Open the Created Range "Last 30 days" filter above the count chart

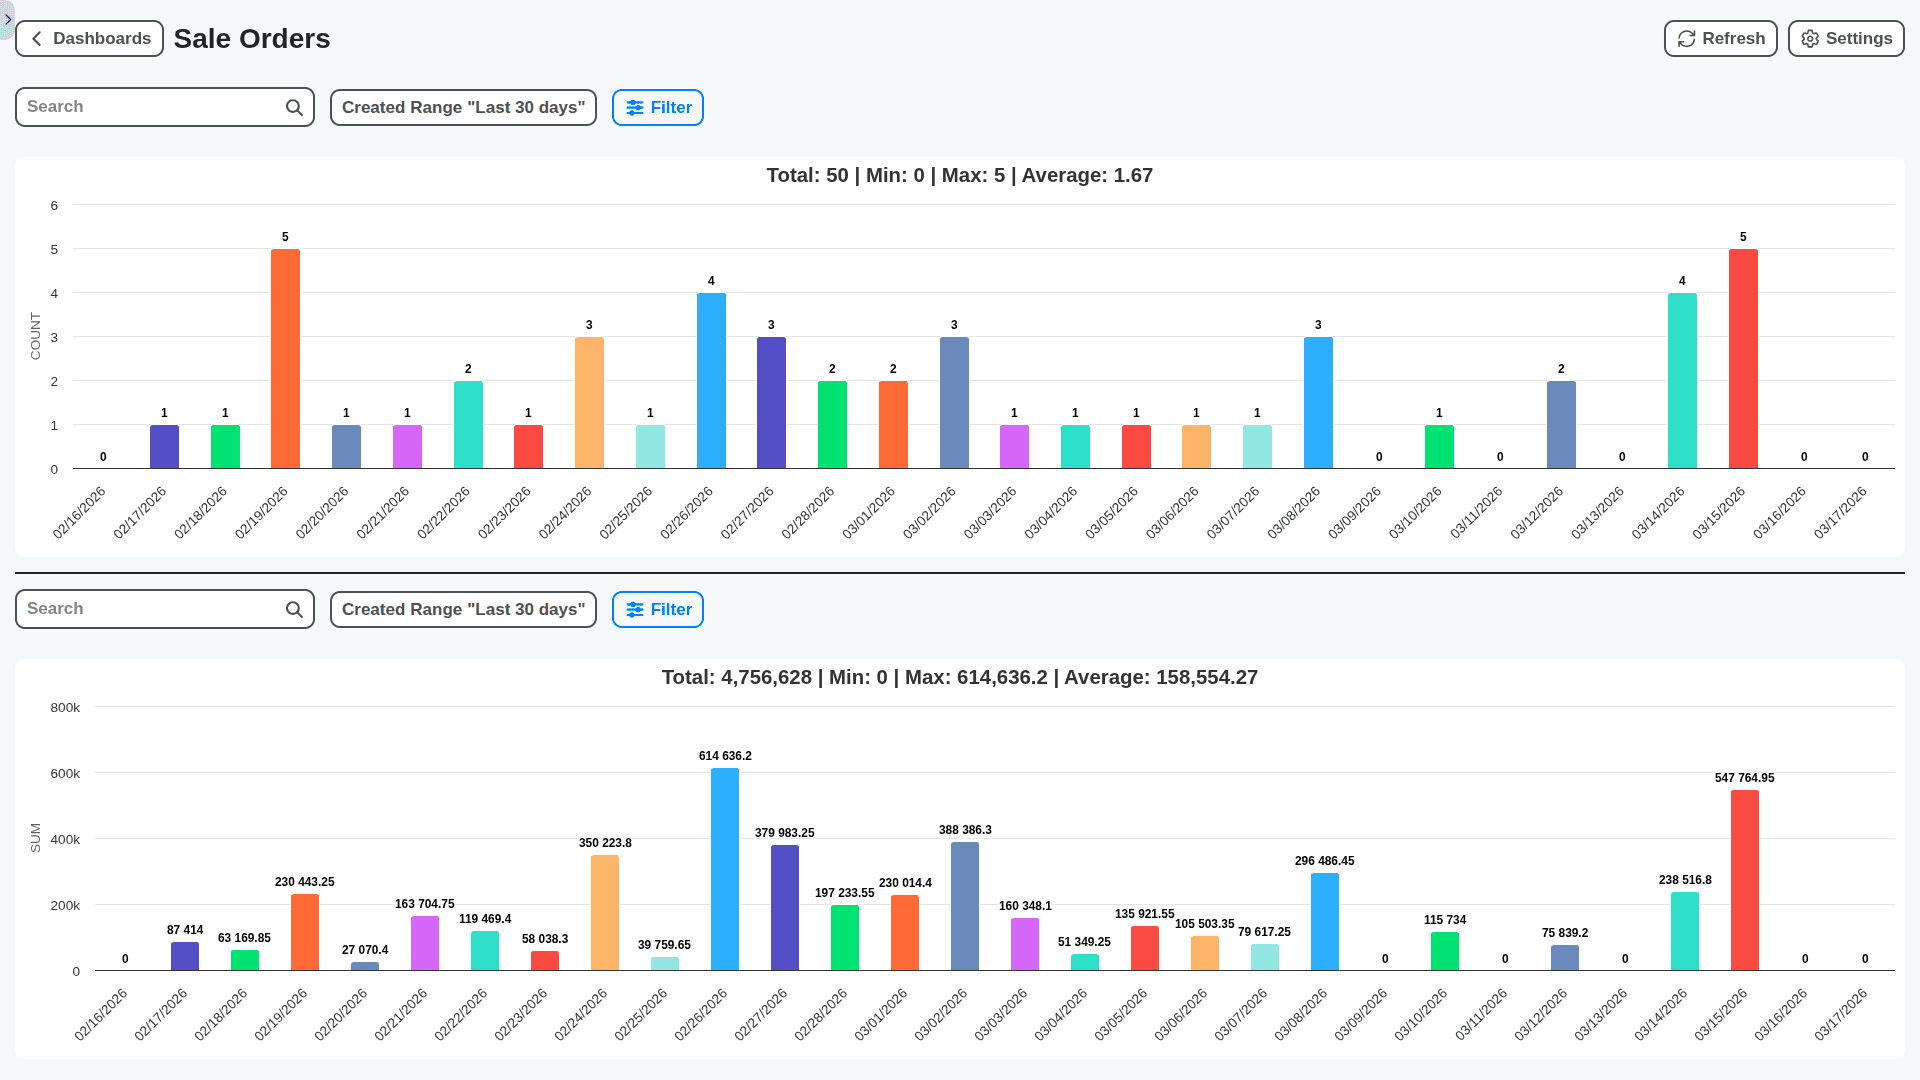pyautogui.click(x=462, y=107)
